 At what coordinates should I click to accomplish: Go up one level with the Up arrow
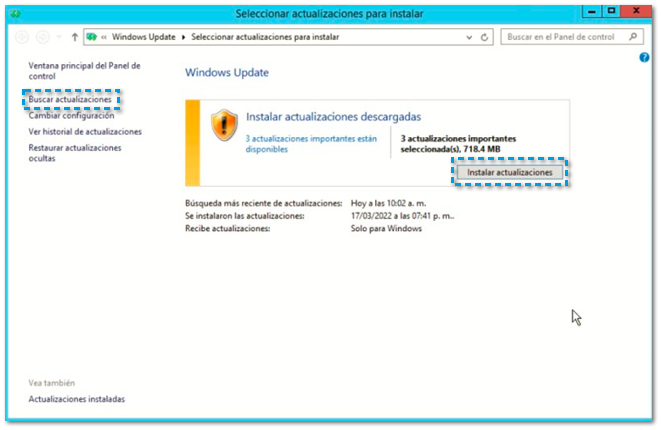click(x=75, y=37)
